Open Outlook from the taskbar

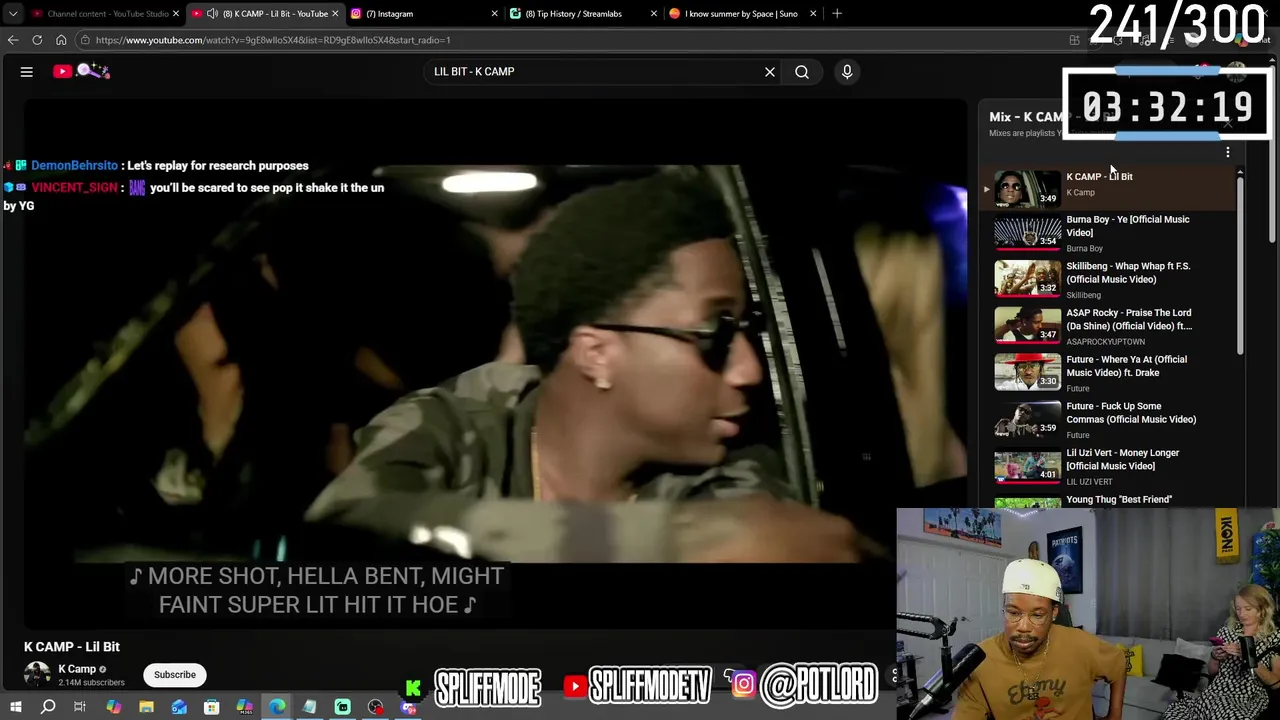click(x=179, y=708)
